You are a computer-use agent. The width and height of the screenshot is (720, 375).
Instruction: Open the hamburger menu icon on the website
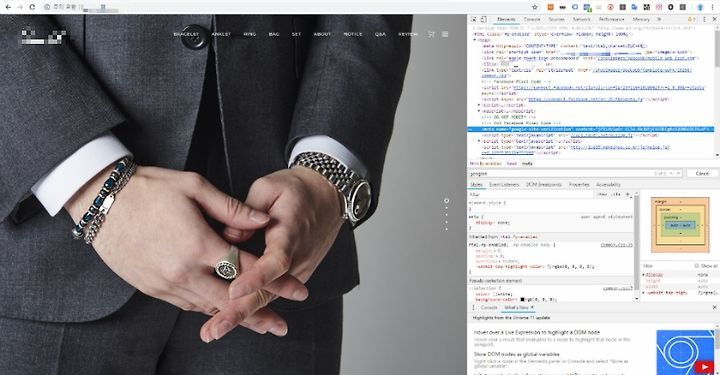pyautogui.click(x=445, y=34)
